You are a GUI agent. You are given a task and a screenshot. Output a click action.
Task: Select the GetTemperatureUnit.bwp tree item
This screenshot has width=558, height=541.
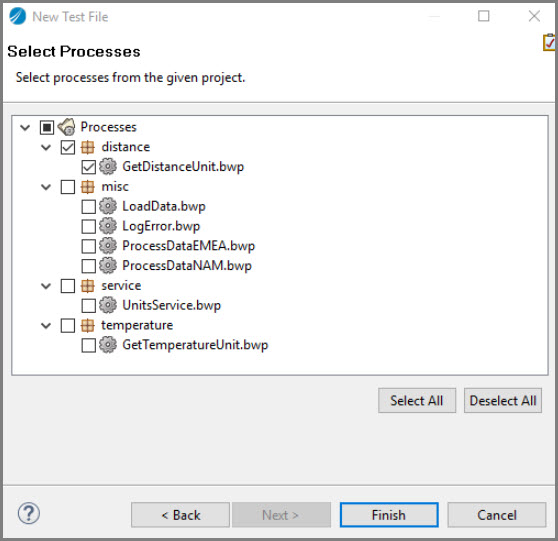(x=195, y=345)
